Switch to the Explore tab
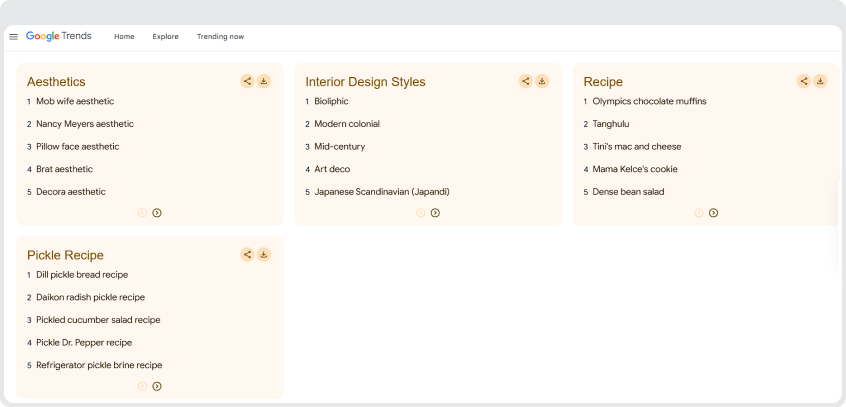 [x=165, y=37]
